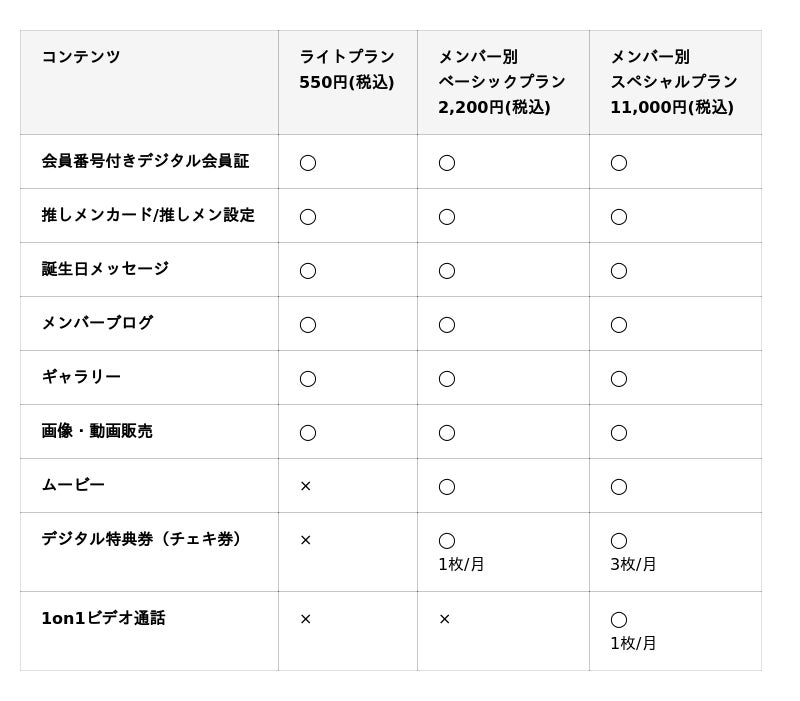
Task: Click the デジタル特典券（チェキ券） row label
Action: (x=143, y=539)
